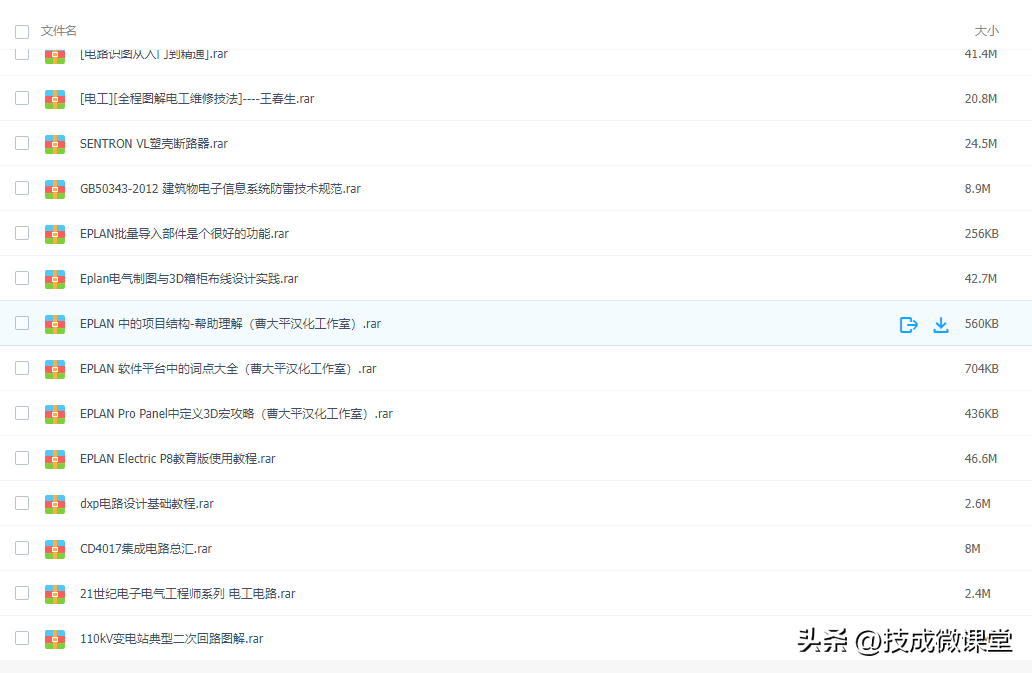Check box for dxp电路设计基础教程.rar
This screenshot has height=673, width=1032.
click(x=22, y=503)
